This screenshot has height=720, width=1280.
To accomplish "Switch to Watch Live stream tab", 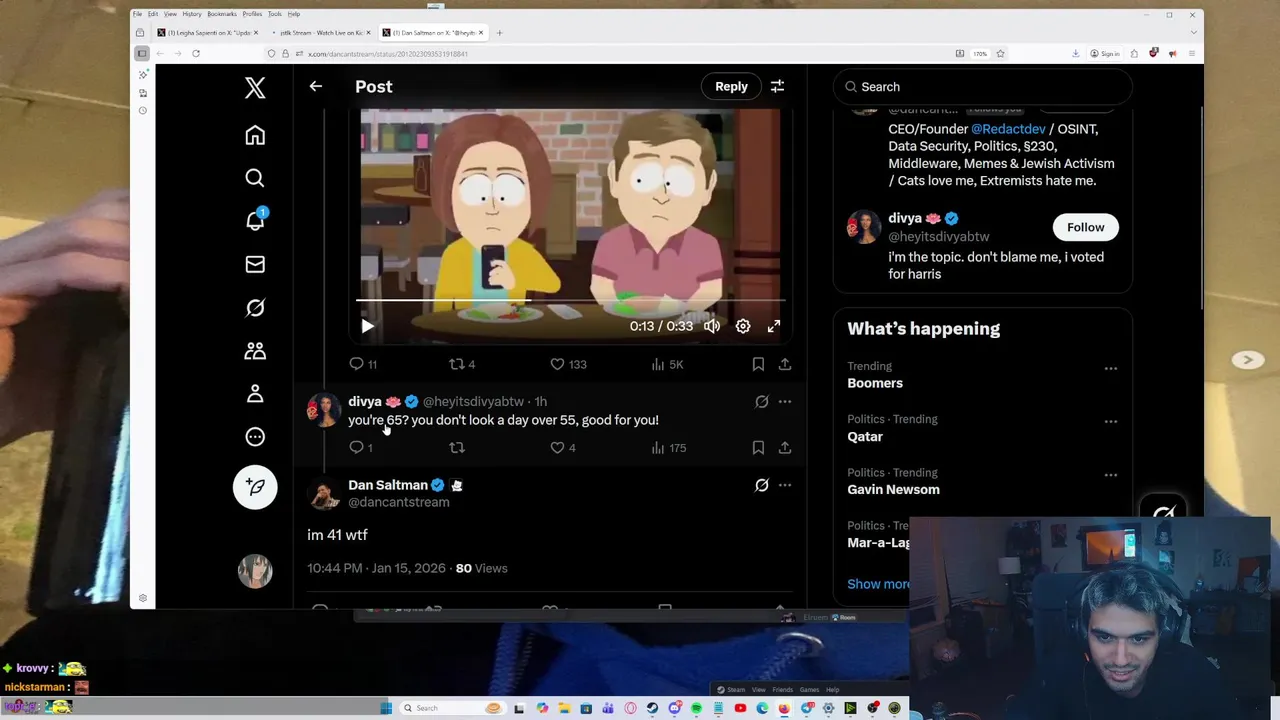I will (320, 33).
